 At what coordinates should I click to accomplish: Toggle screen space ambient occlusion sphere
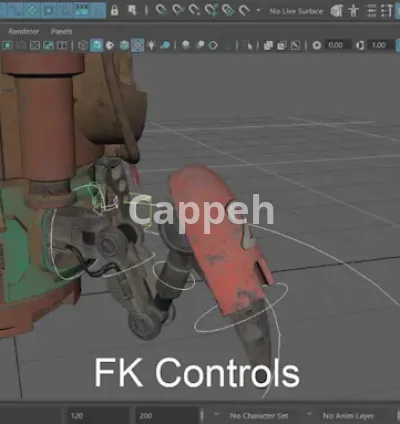pyautogui.click(x=186, y=45)
